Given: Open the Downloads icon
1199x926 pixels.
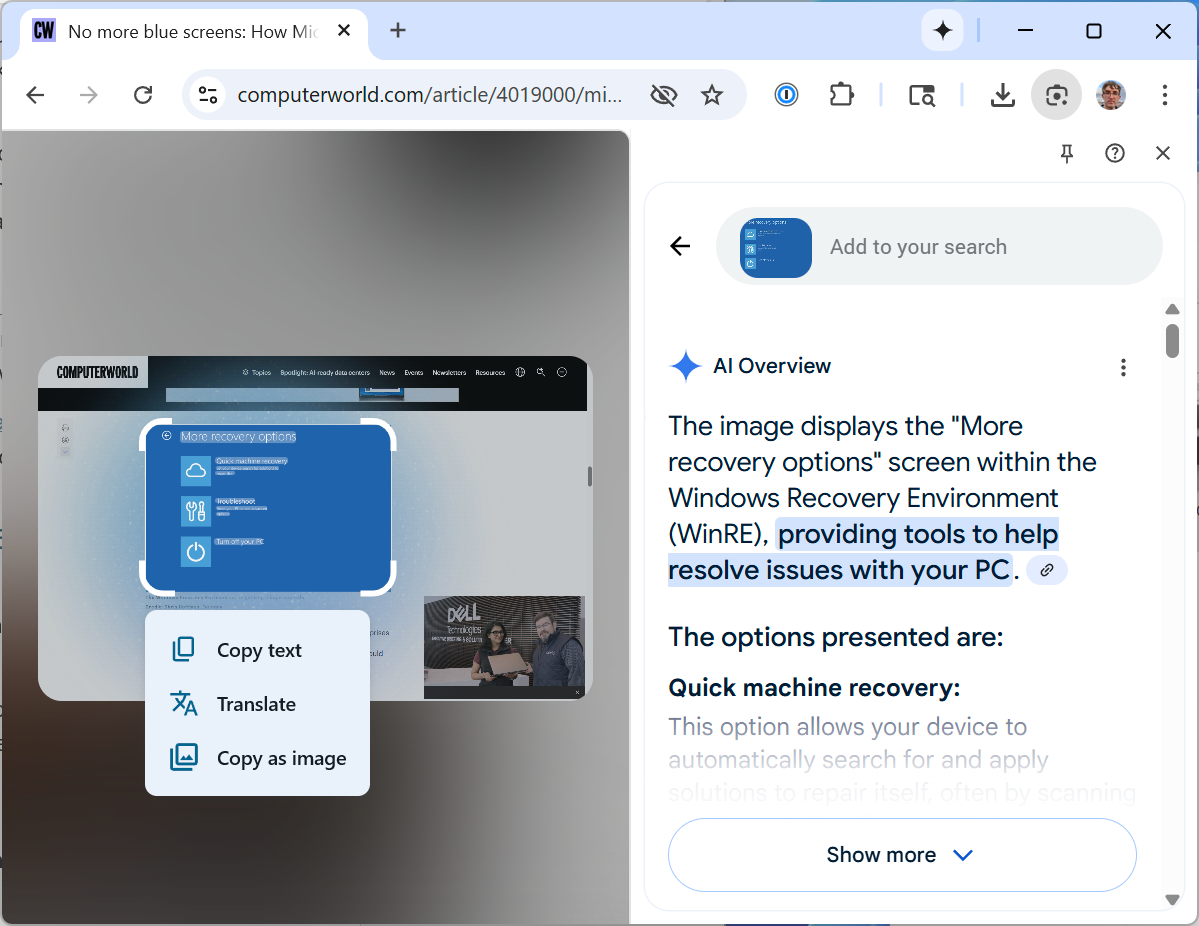Looking at the screenshot, I should click(1002, 95).
